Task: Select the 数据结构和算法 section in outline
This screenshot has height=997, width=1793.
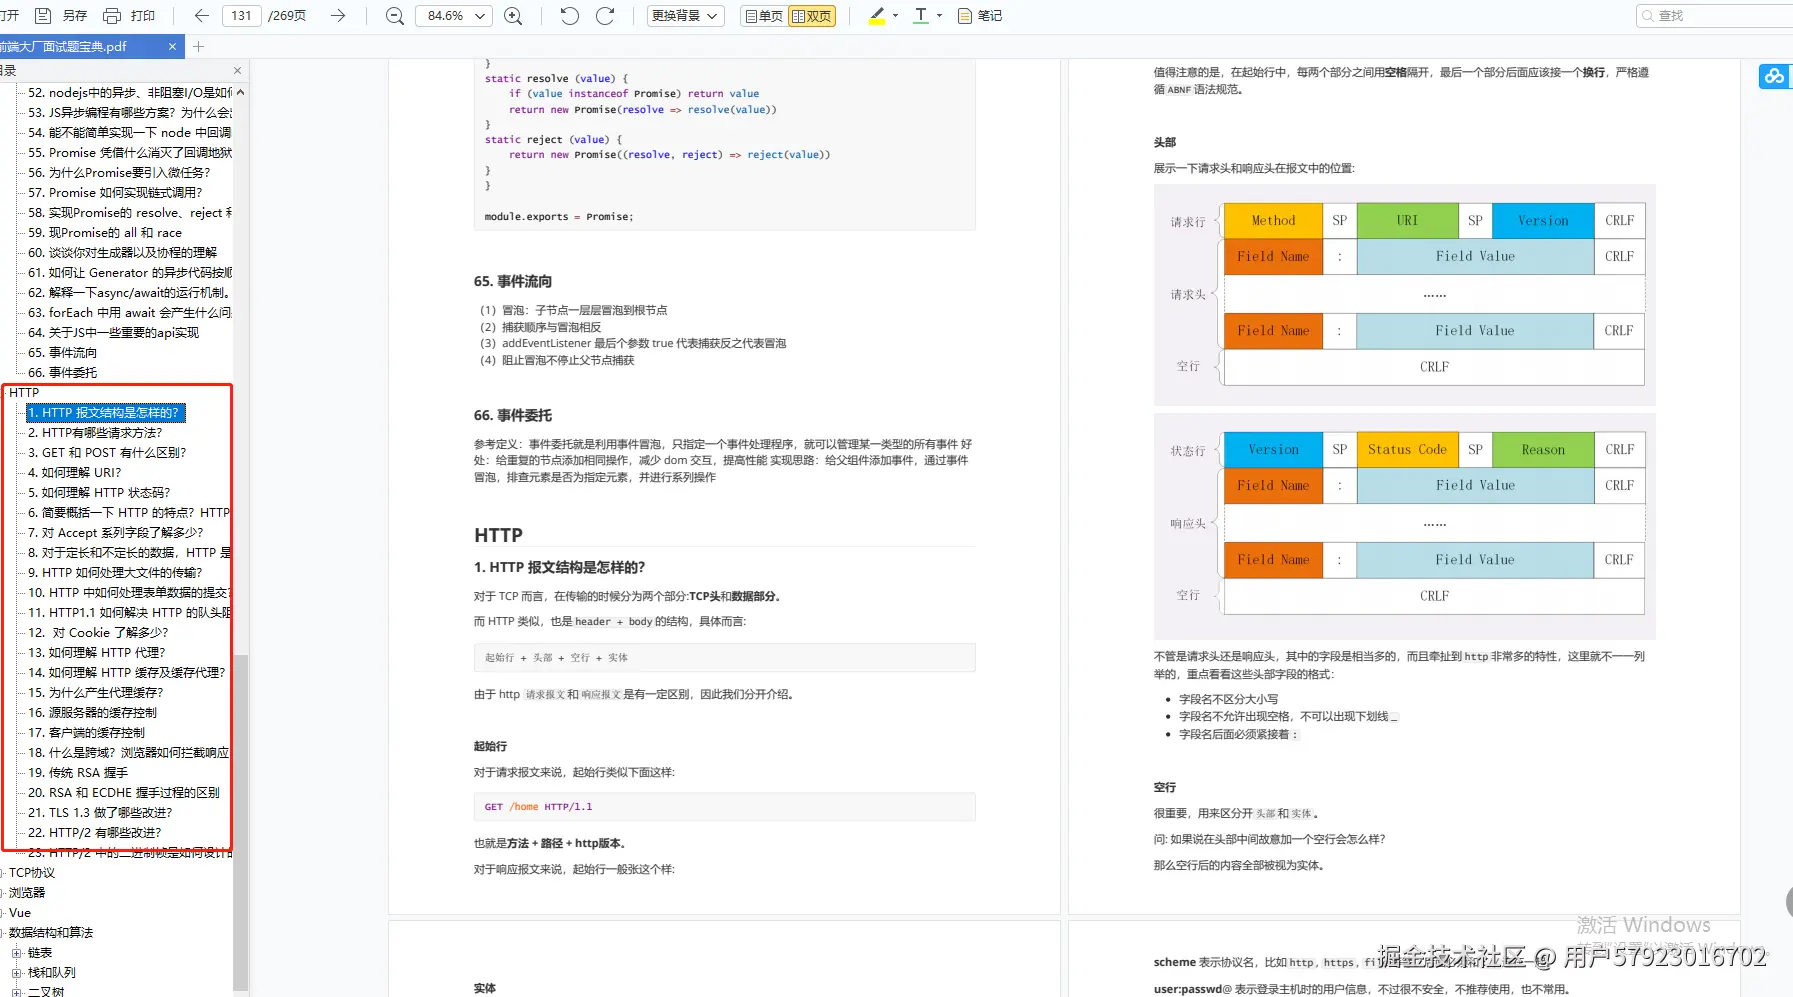Action: (51, 933)
